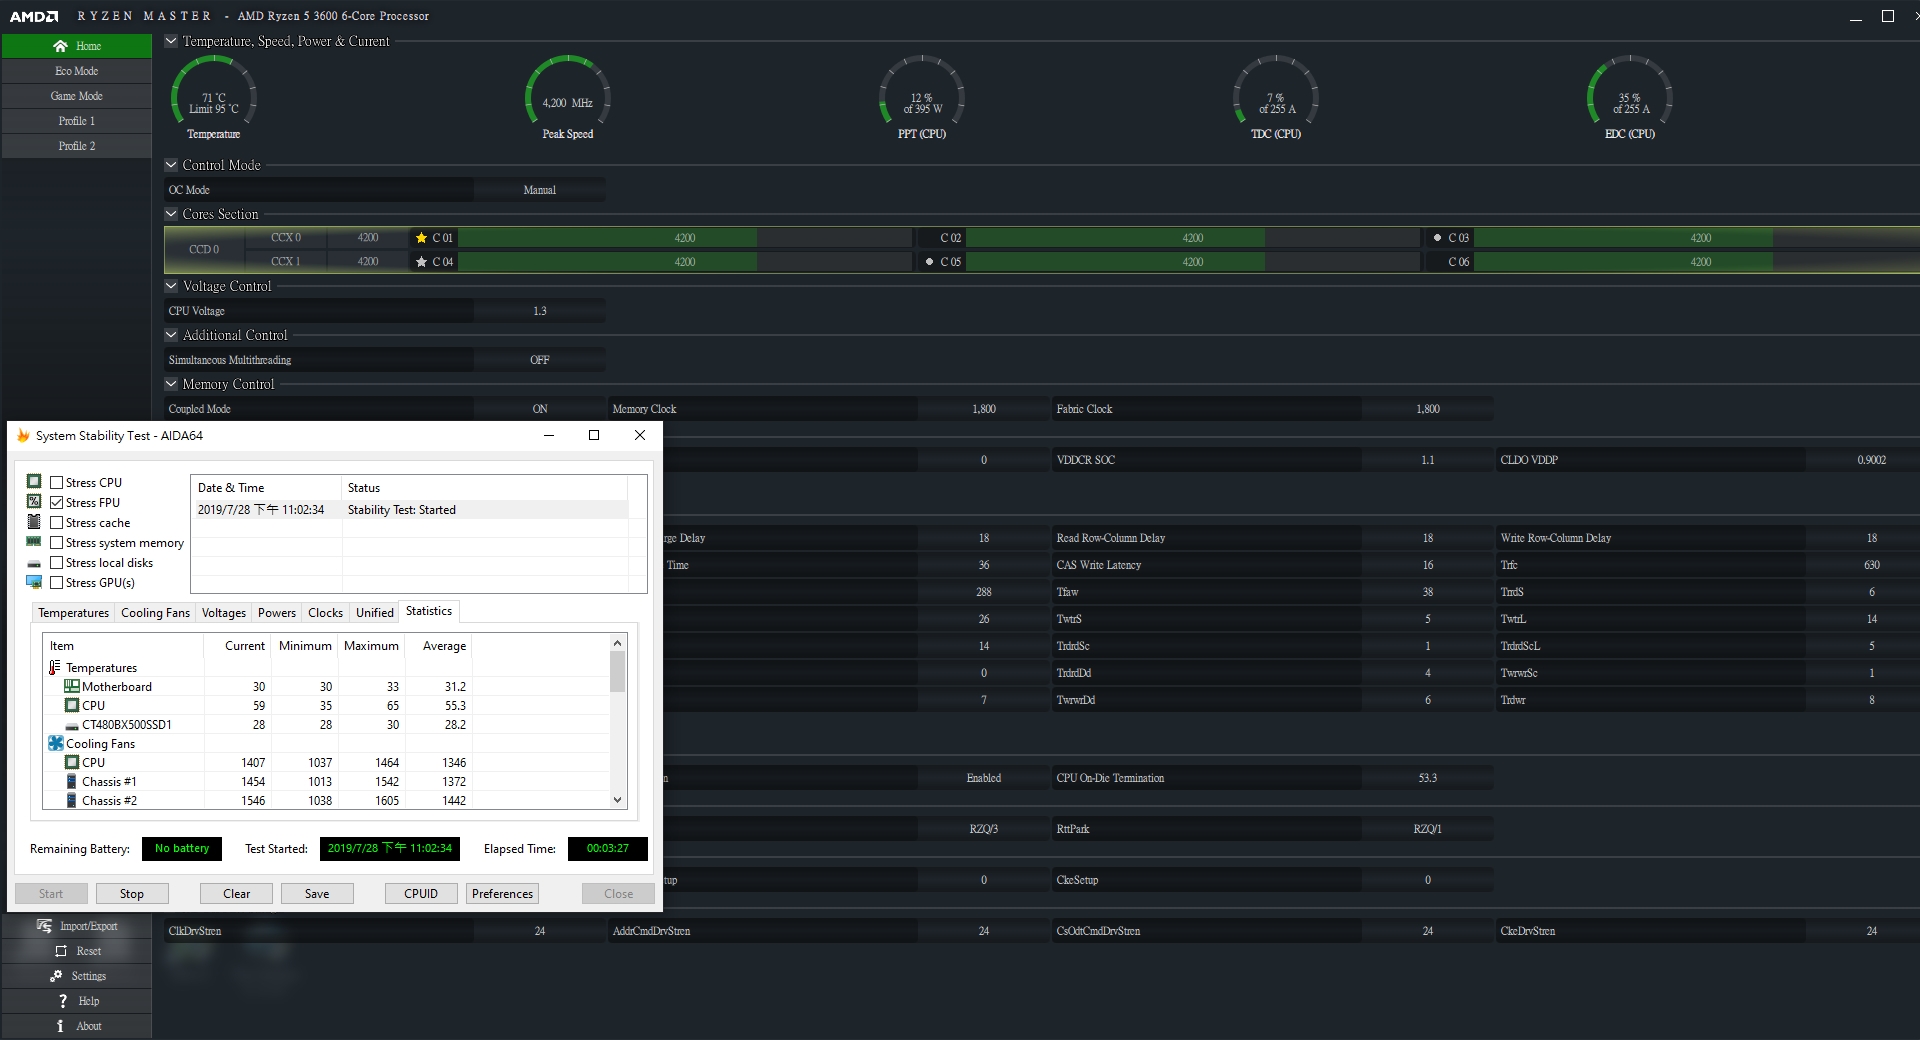Click the CT480BX500SSD1 drive icon

[71, 725]
